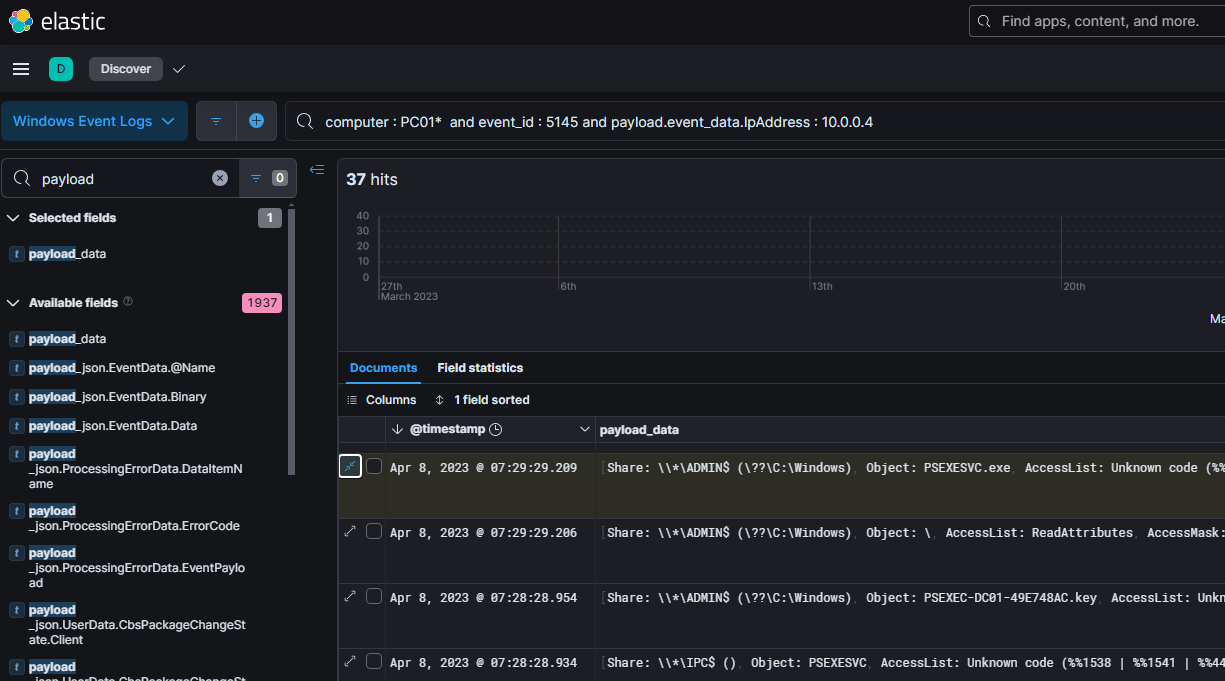Expand the 07:29:29.206 document details
The image size is (1225, 681).
point(350,532)
